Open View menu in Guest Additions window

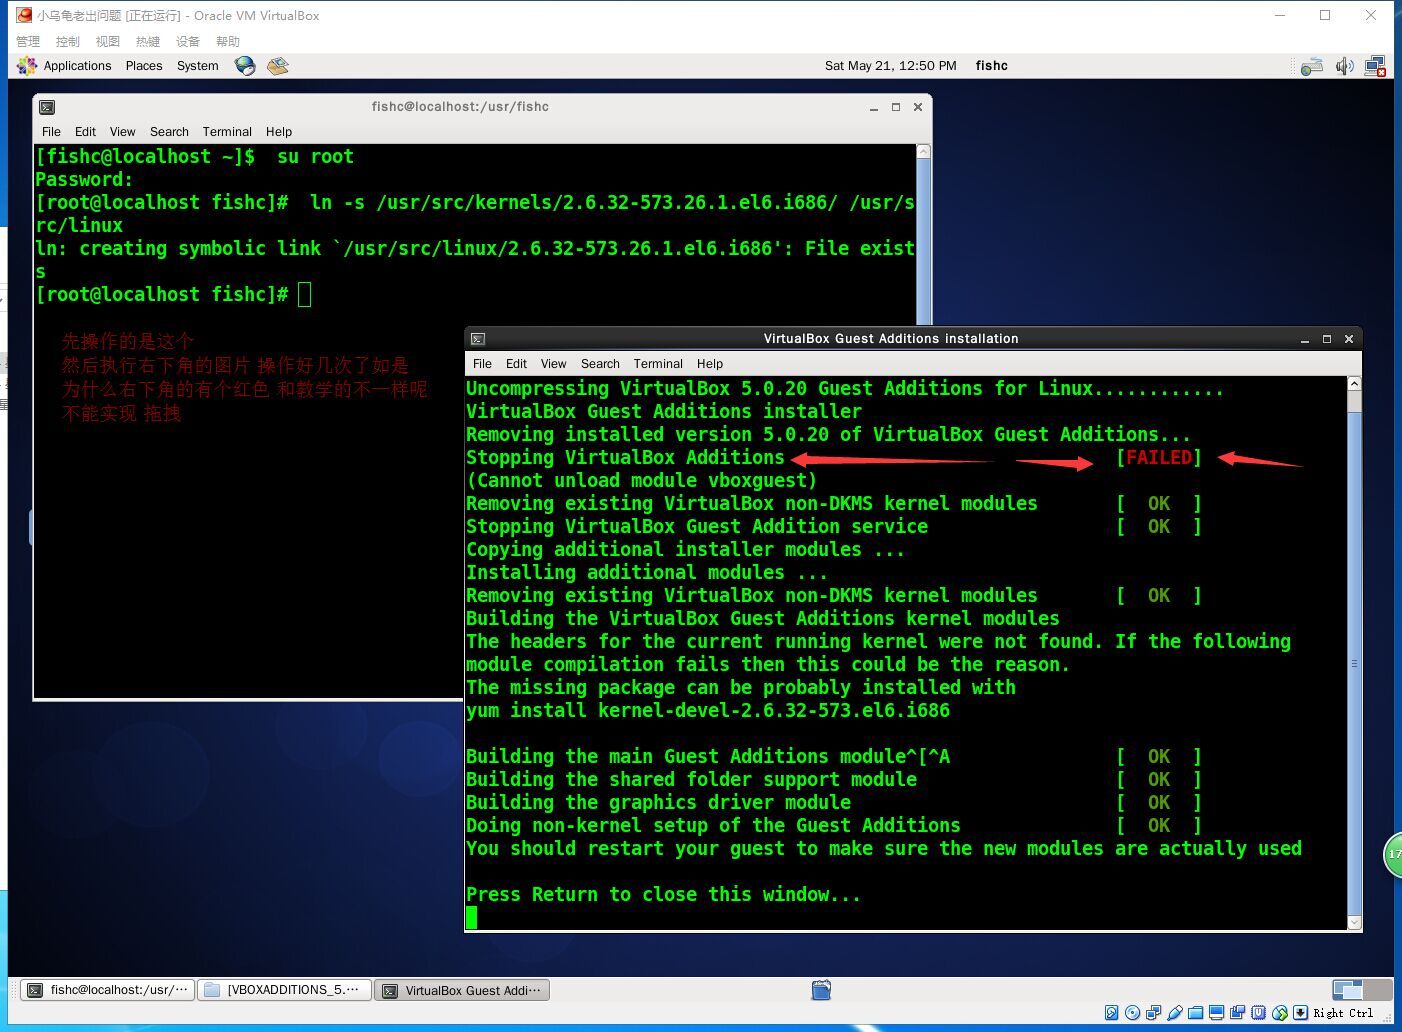point(553,364)
